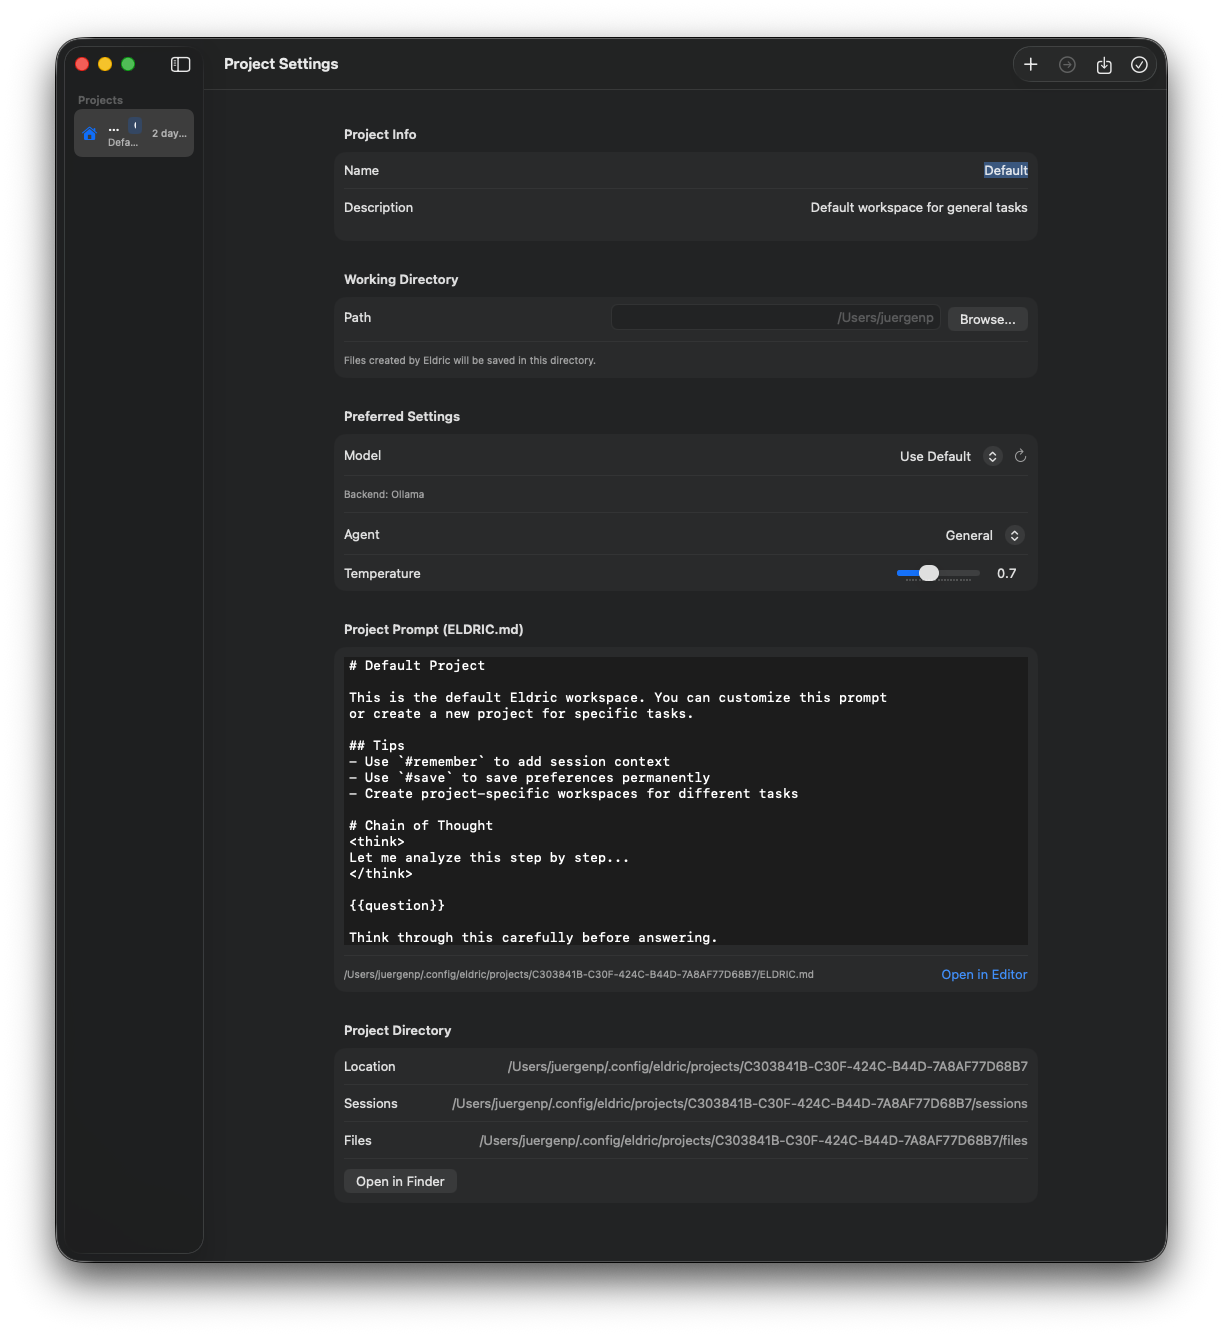Click Browse to choose a working directory

point(986,318)
